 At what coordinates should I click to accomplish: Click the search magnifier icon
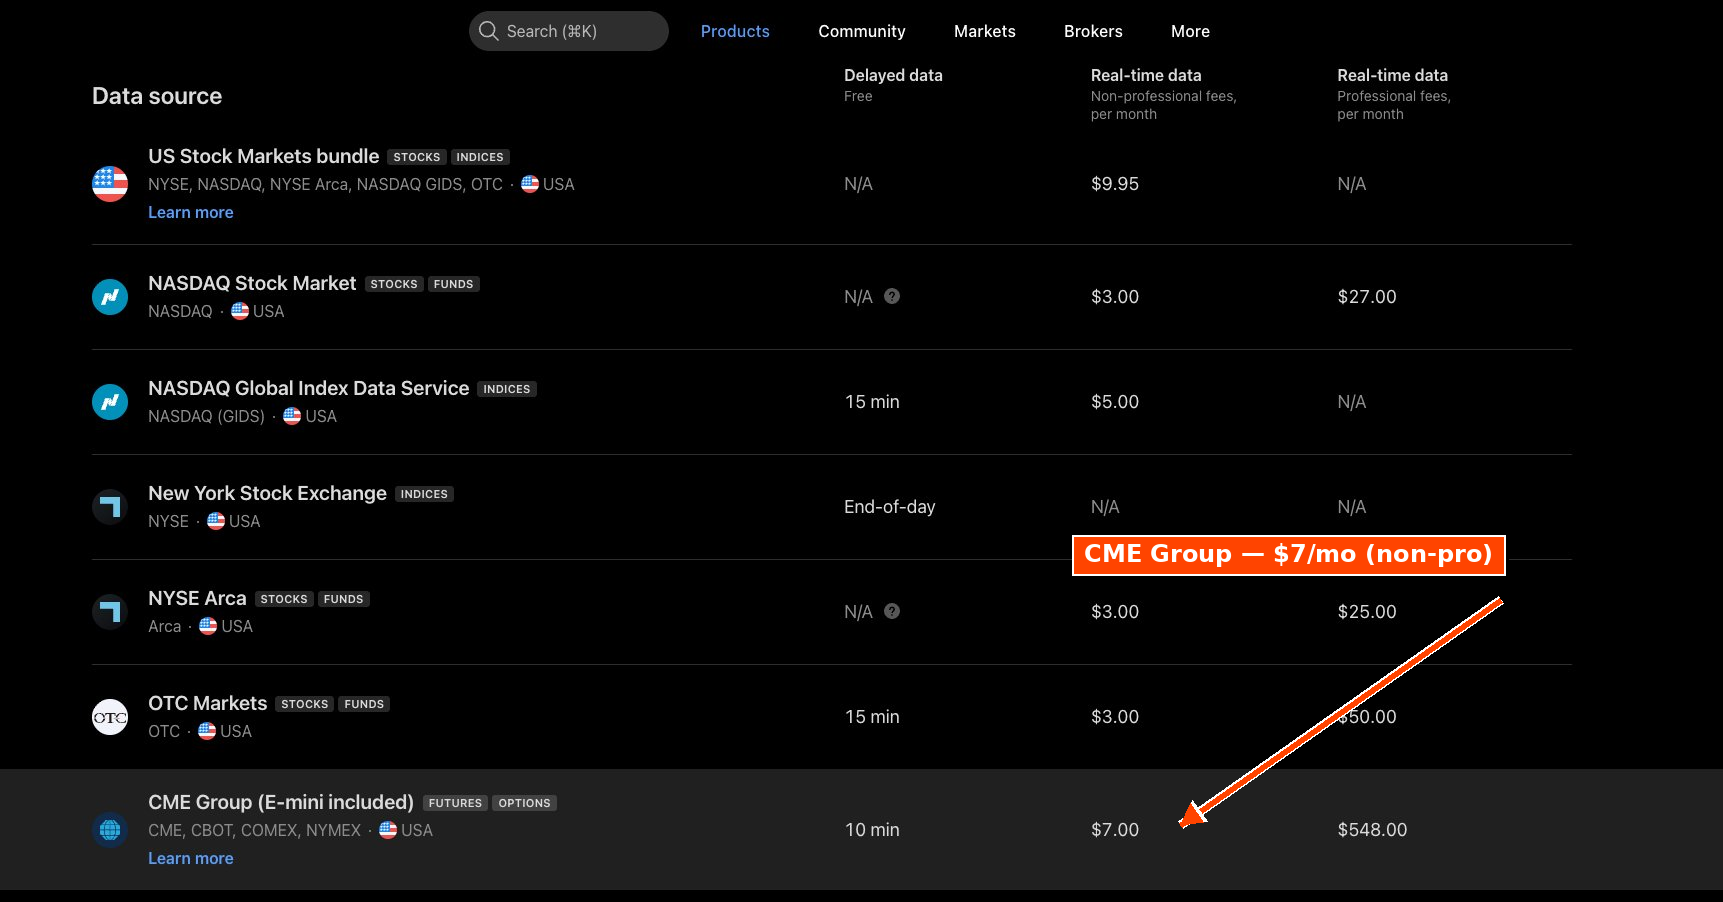tap(488, 31)
